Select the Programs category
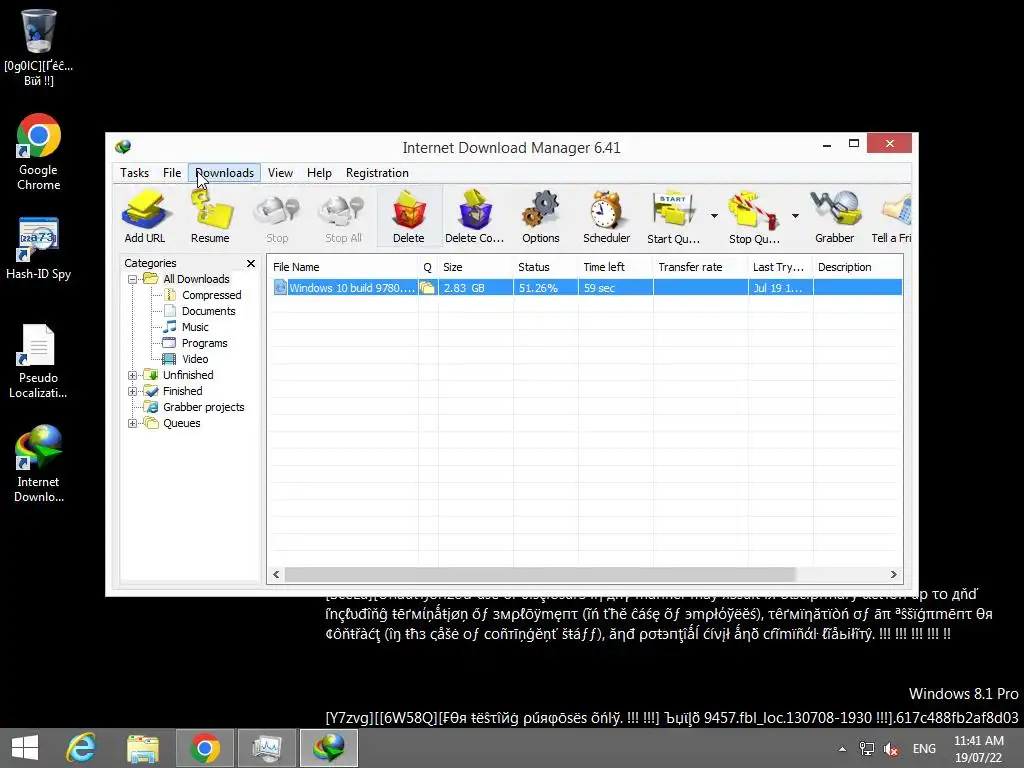This screenshot has width=1024, height=768. (204, 343)
